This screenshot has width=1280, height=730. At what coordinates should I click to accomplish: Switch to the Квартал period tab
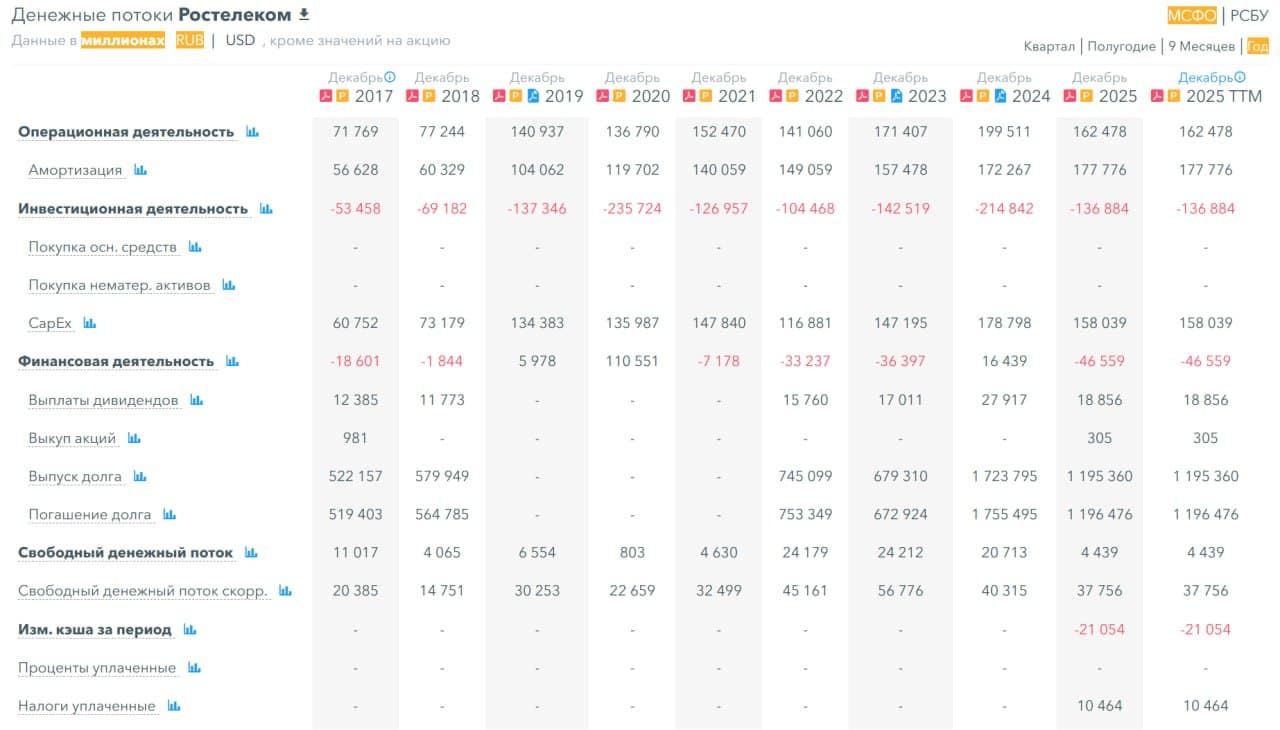pos(1049,47)
